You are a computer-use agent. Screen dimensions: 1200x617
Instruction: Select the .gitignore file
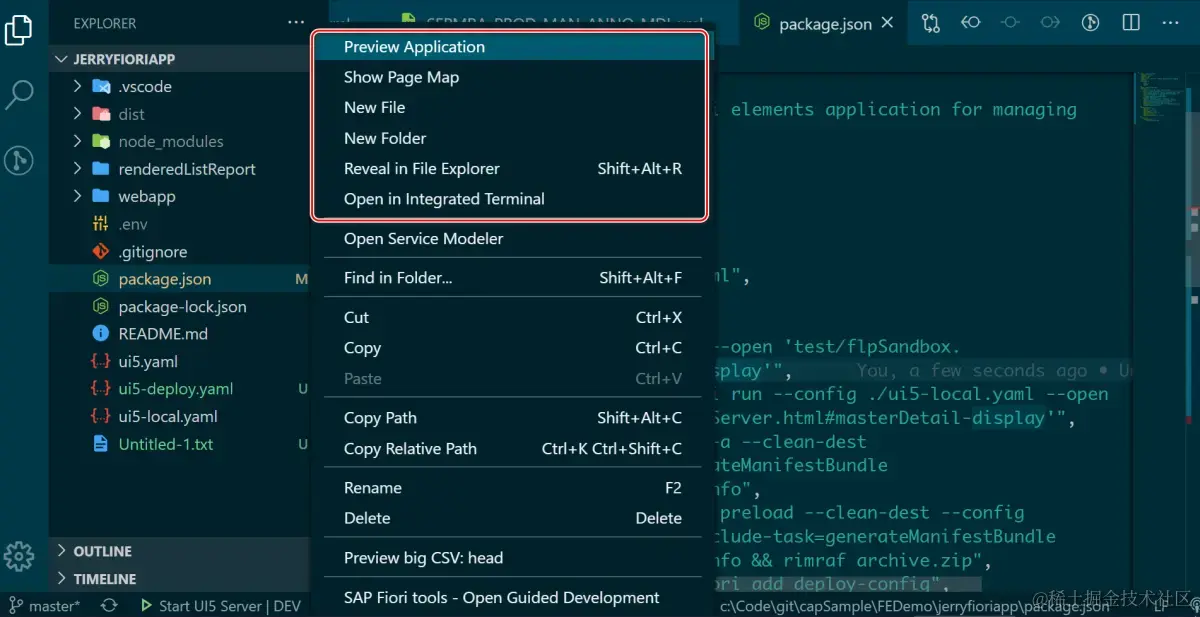tap(180, 252)
